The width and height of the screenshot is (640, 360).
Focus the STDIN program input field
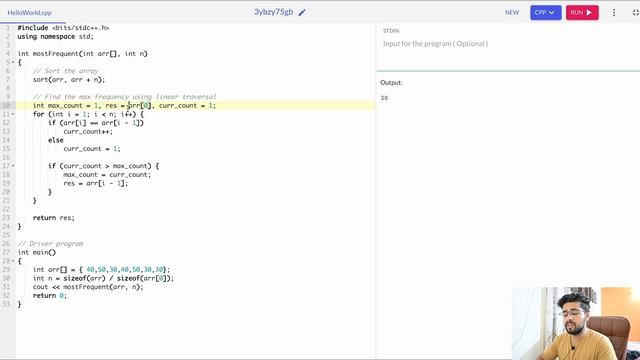click(x=508, y=44)
